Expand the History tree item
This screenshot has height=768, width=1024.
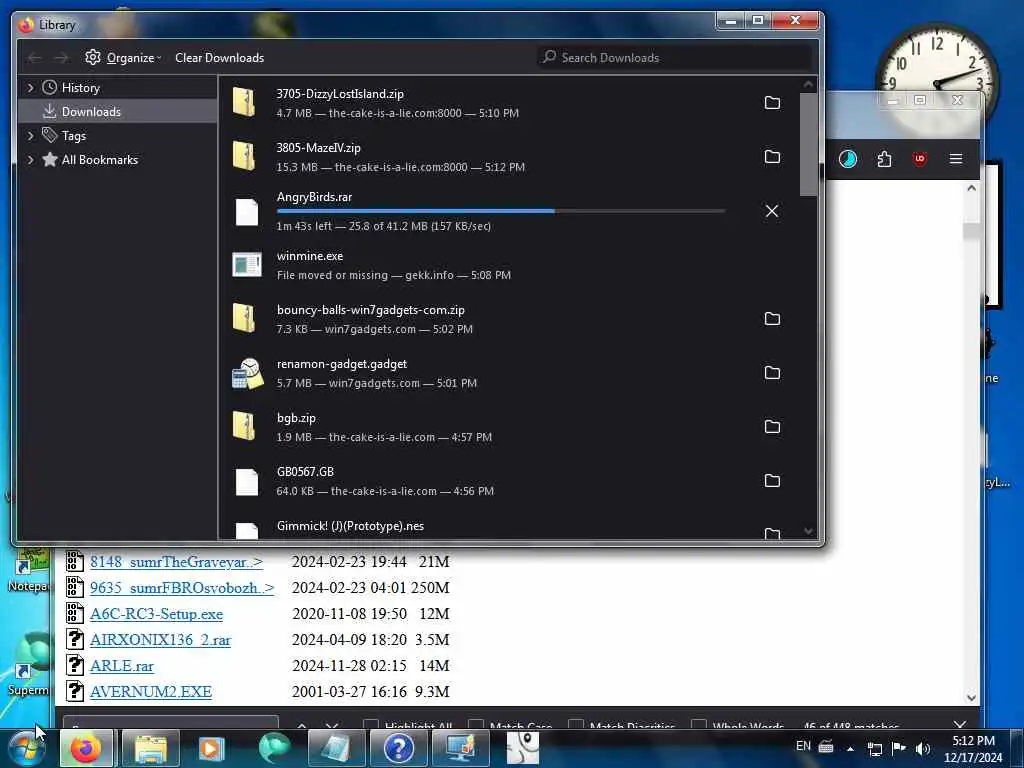click(30, 88)
